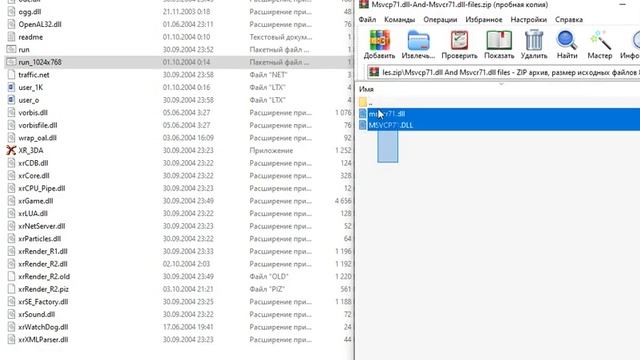Minimize the WinRAR window
The height and width of the screenshot is (360, 640).
[x=623, y=4]
